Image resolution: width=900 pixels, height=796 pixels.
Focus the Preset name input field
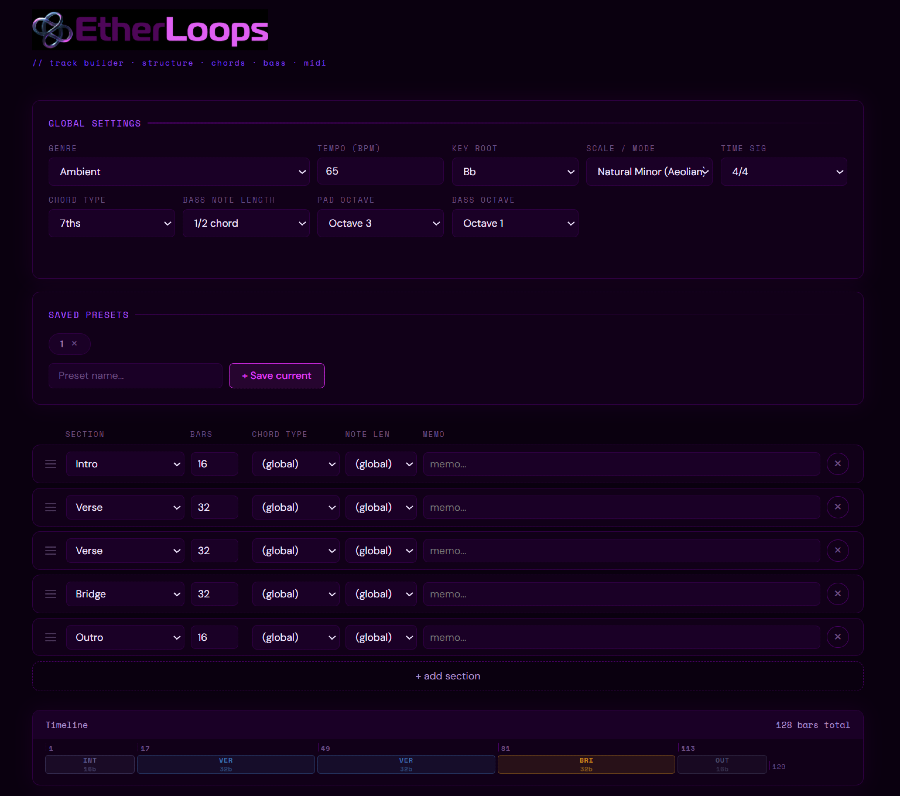tap(135, 375)
